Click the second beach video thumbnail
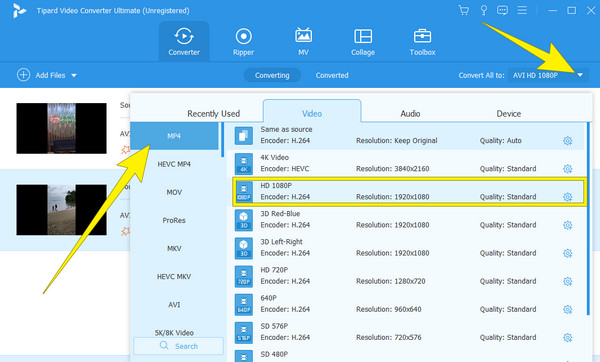Viewport: 600px width, 362px height. coord(61,210)
